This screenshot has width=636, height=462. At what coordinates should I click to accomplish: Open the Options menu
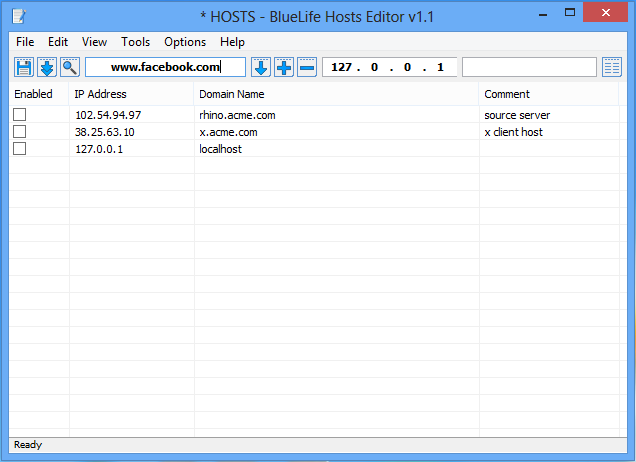click(x=185, y=42)
